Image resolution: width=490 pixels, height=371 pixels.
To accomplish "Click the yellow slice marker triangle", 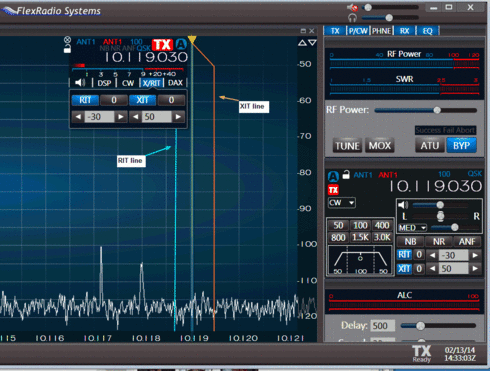I will click(192, 40).
